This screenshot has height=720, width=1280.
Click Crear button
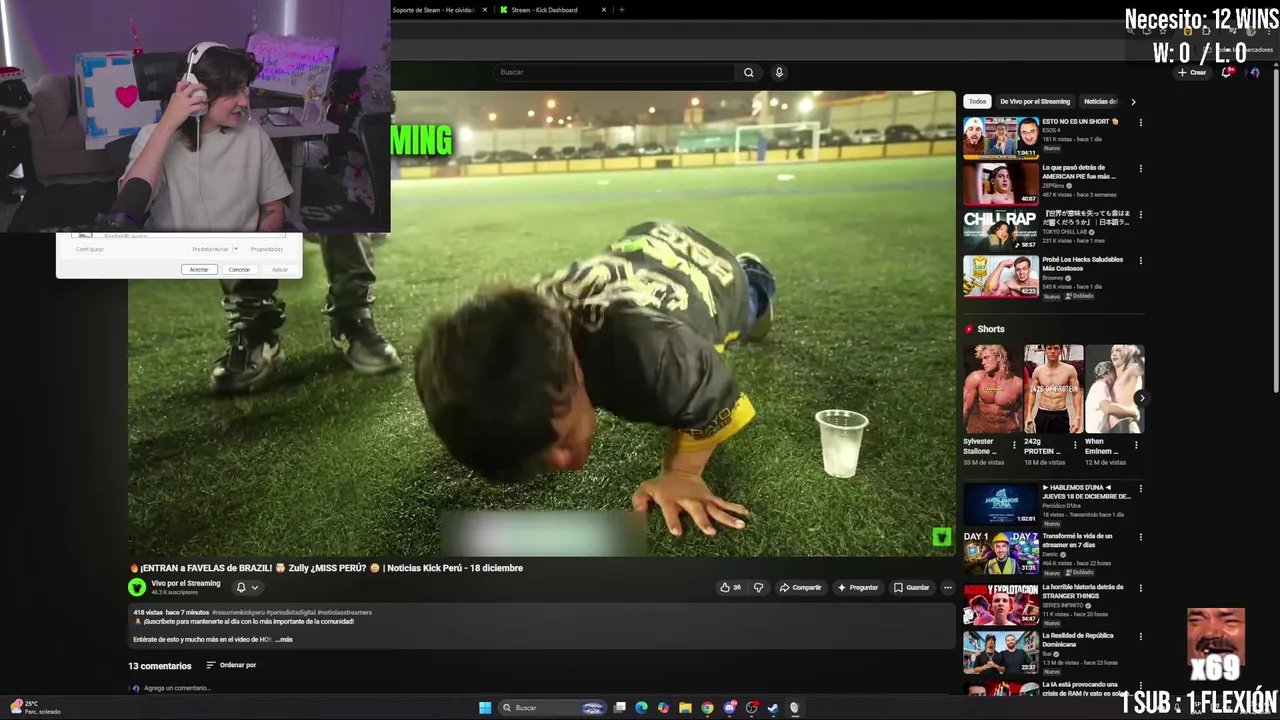[1192, 72]
